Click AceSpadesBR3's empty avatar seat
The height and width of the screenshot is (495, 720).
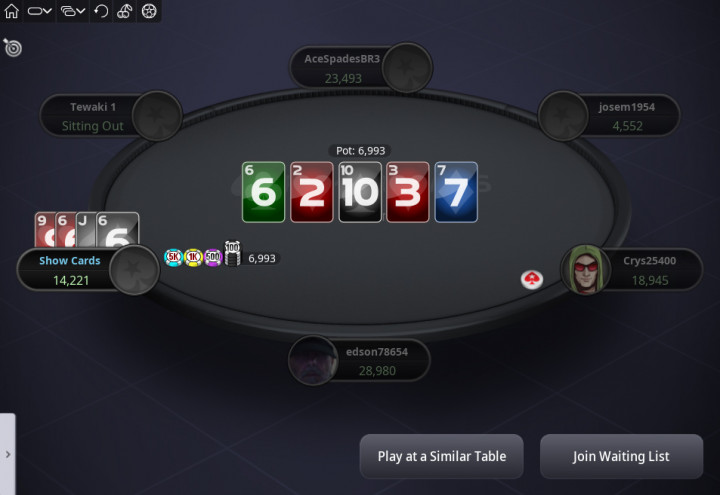pyautogui.click(x=407, y=68)
